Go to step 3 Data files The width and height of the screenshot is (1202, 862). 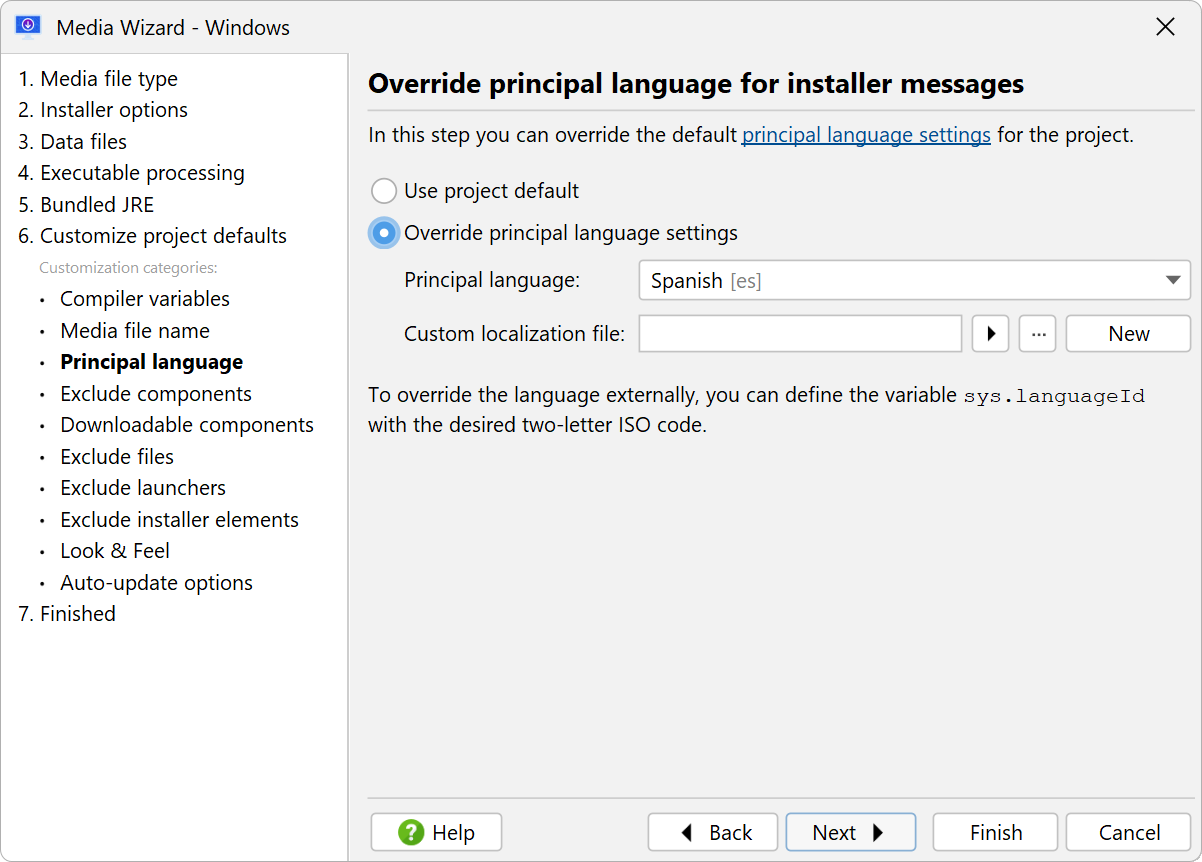click(x=72, y=142)
